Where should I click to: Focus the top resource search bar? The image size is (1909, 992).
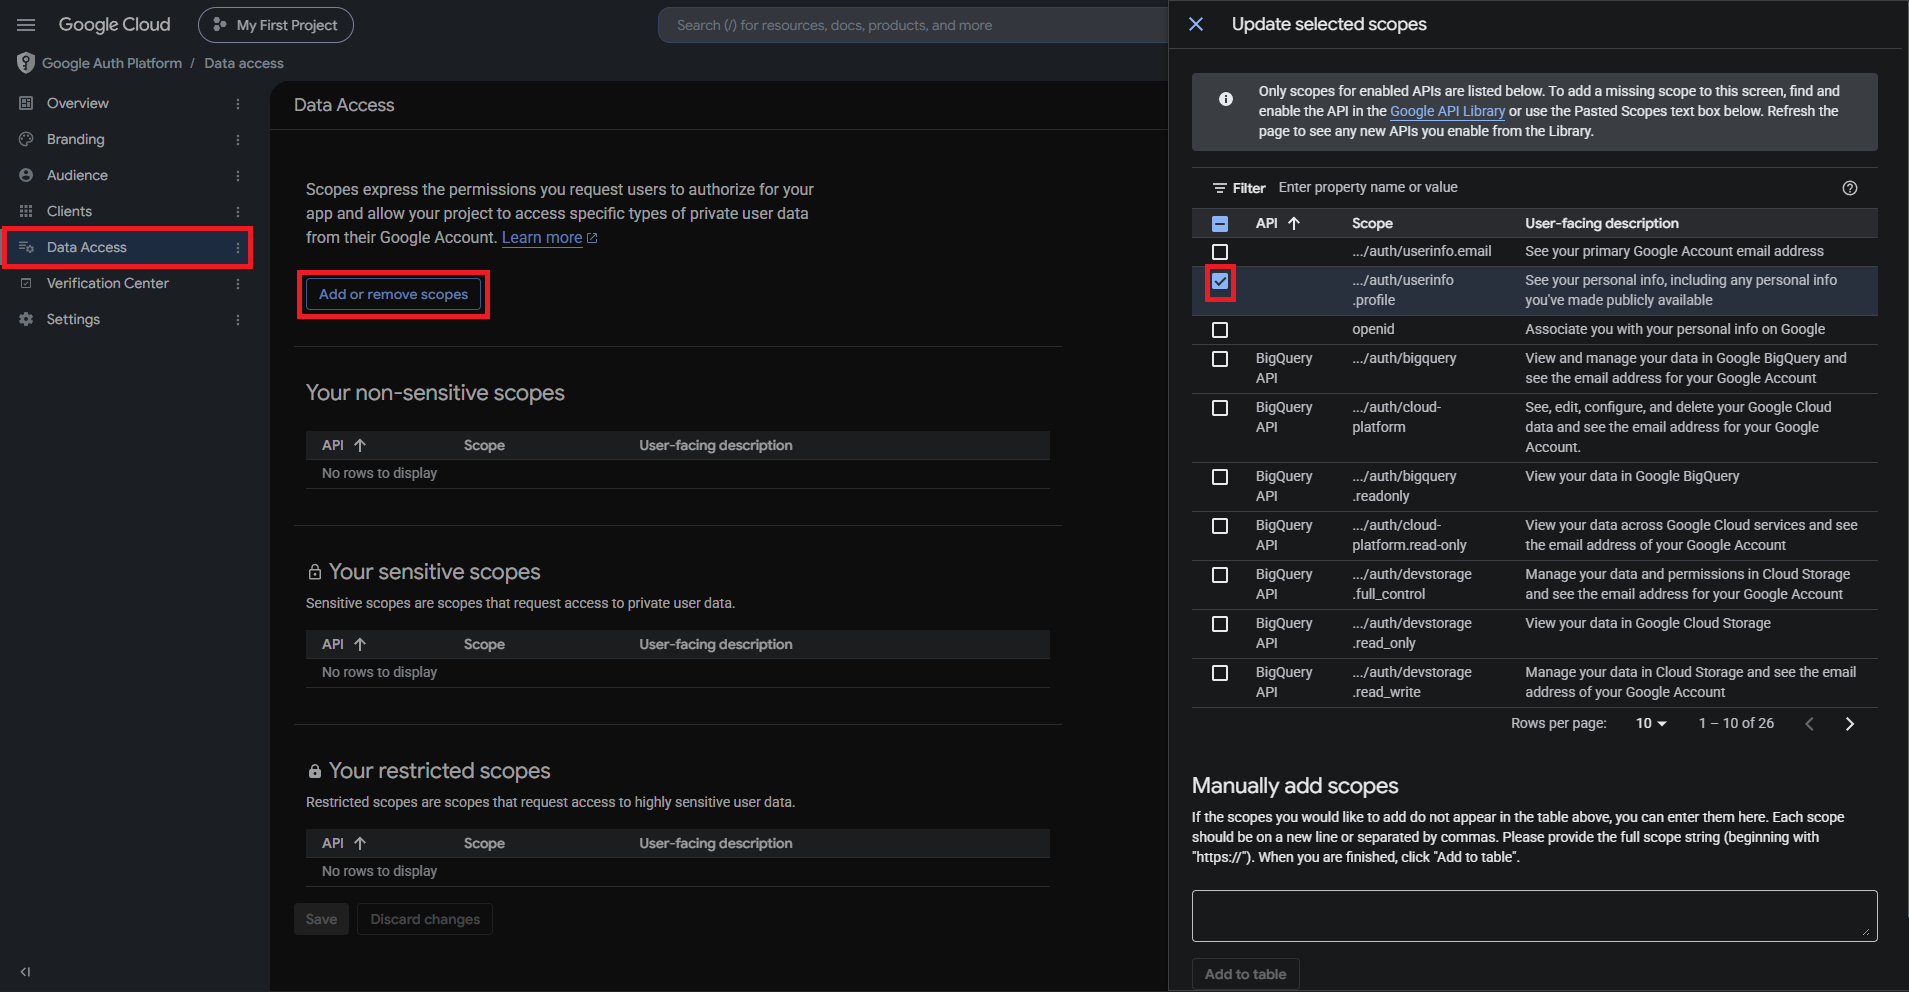913,25
